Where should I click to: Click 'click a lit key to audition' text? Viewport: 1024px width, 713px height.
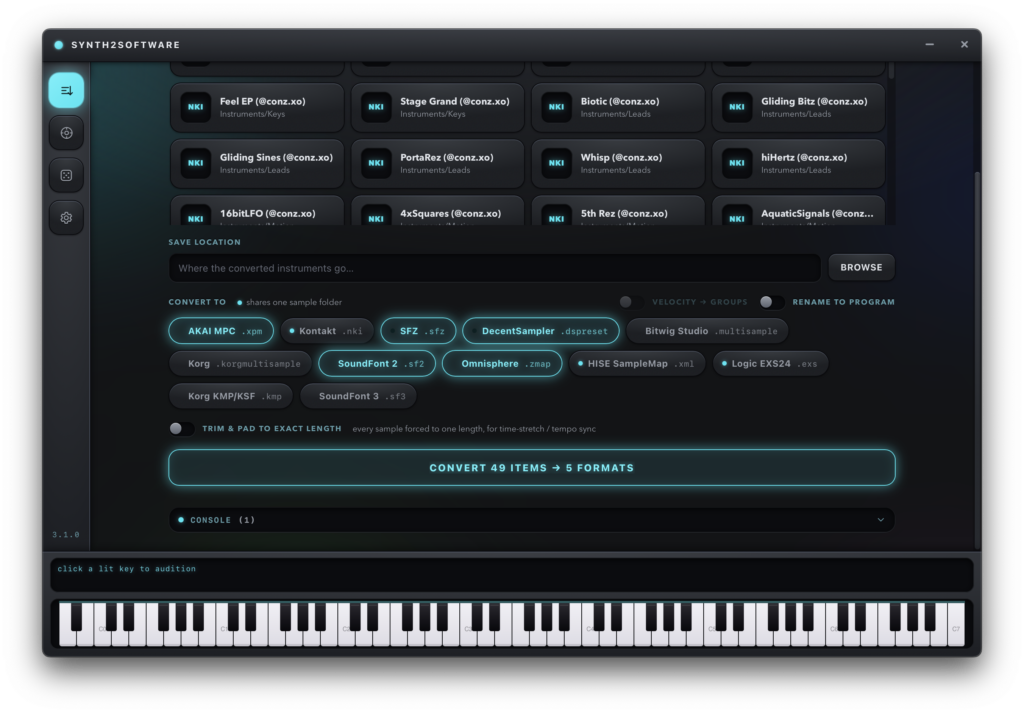point(126,569)
